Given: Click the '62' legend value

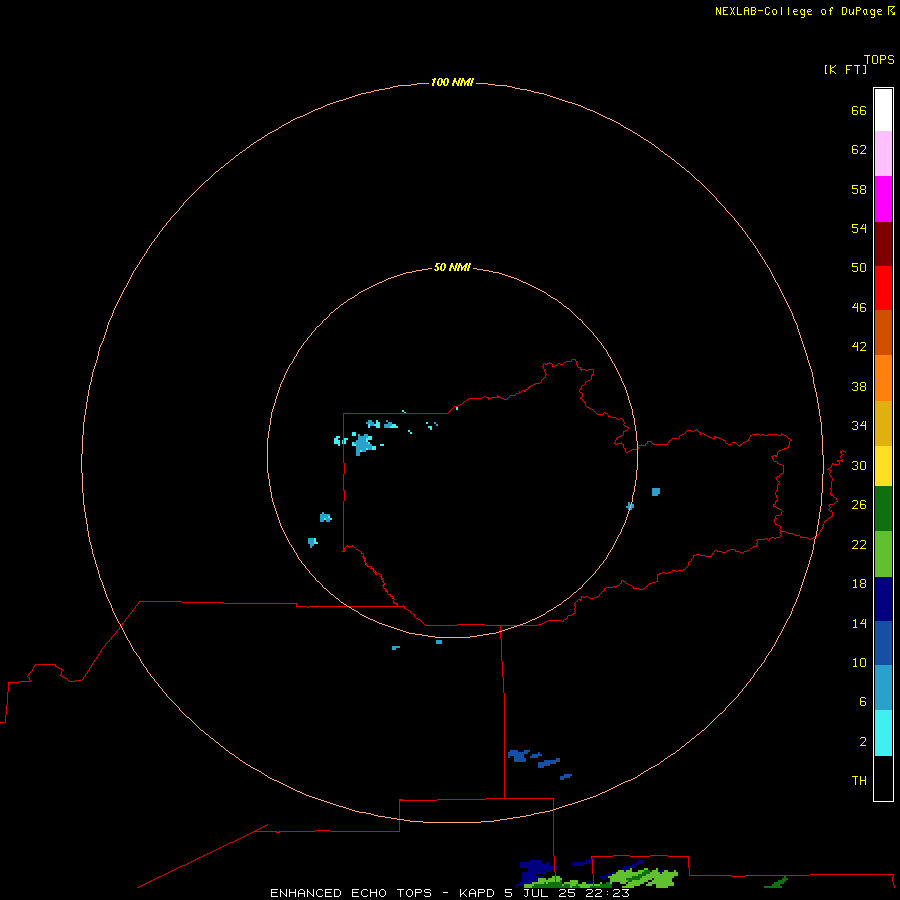Looking at the screenshot, I should coord(859,150).
